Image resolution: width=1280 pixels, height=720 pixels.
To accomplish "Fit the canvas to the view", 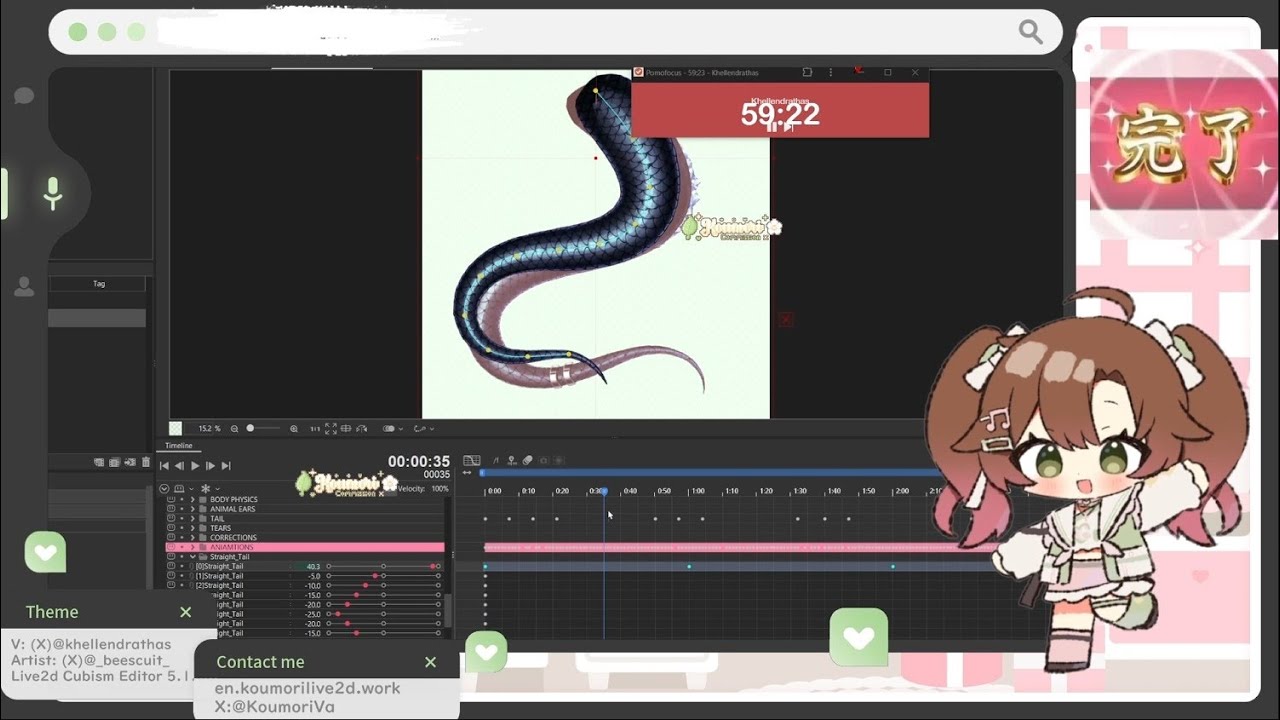I will [x=331, y=429].
